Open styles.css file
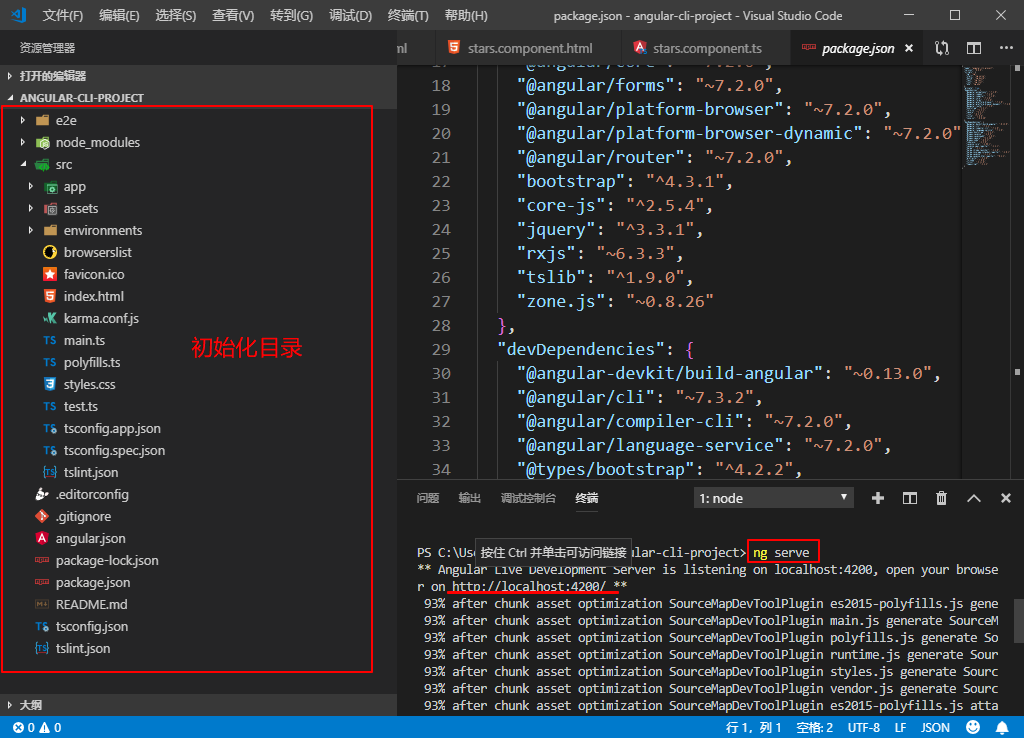1024x738 pixels. click(x=89, y=384)
